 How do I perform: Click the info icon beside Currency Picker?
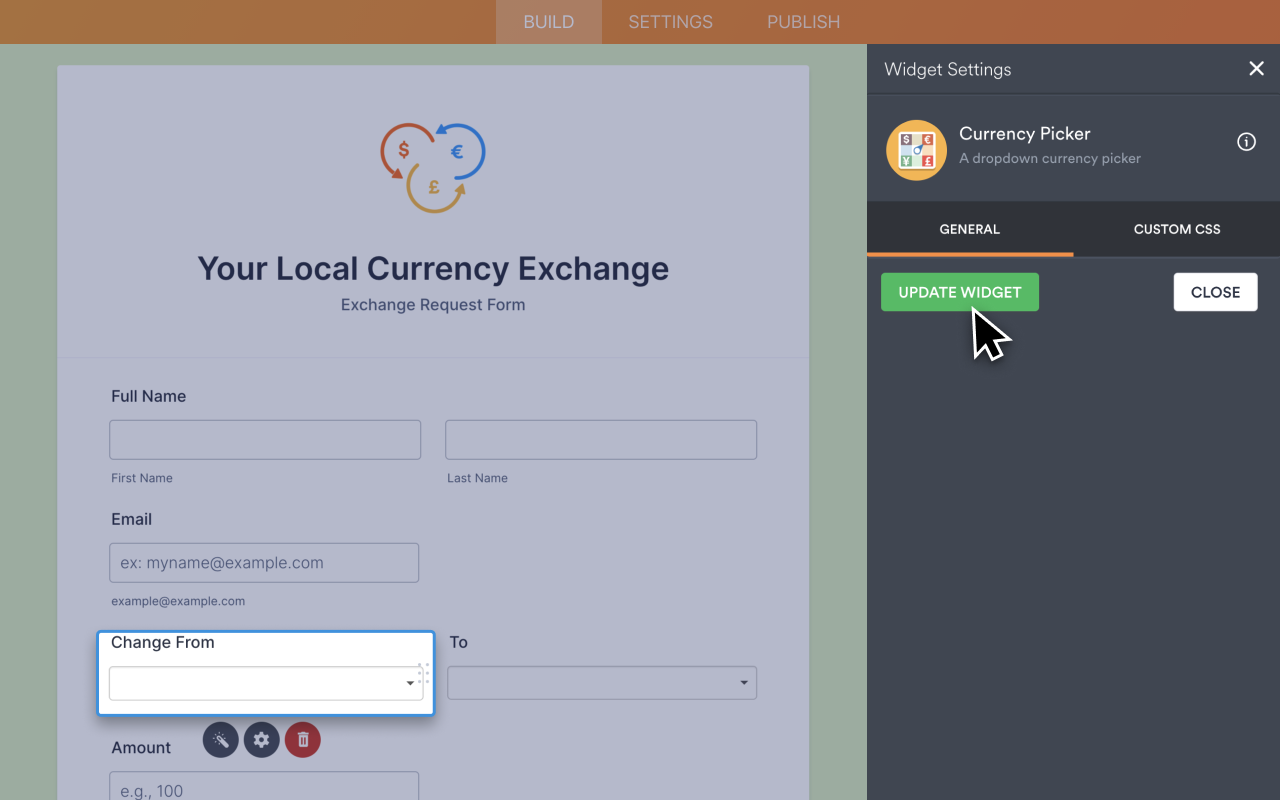(1246, 141)
